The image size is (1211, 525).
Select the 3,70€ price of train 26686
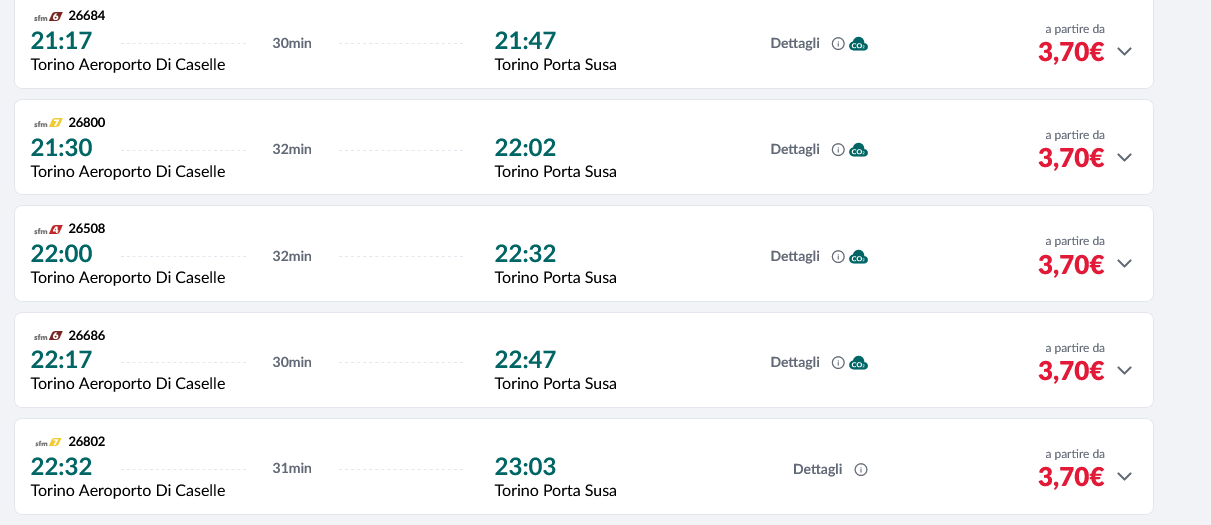(1070, 371)
